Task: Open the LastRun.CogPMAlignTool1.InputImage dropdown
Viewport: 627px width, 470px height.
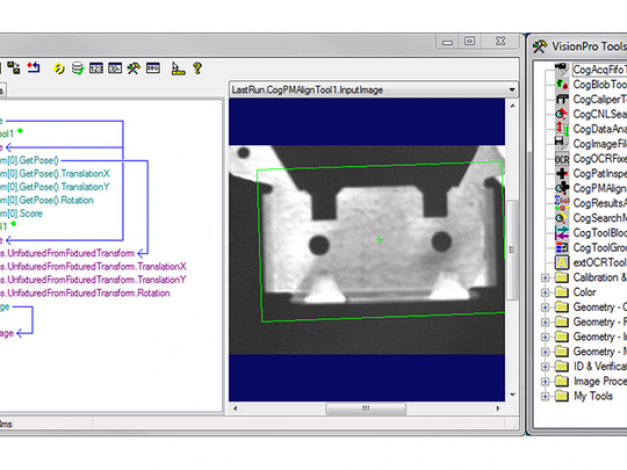Action: coord(512,90)
